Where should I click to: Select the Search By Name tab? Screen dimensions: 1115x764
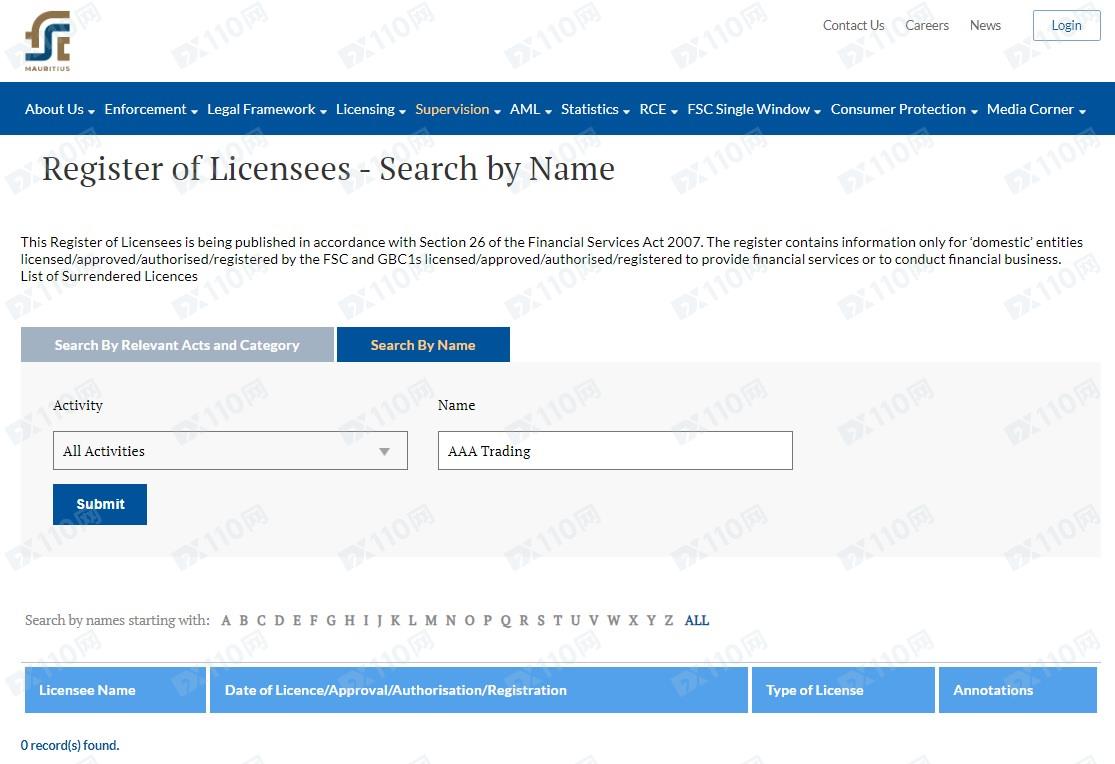(x=423, y=345)
